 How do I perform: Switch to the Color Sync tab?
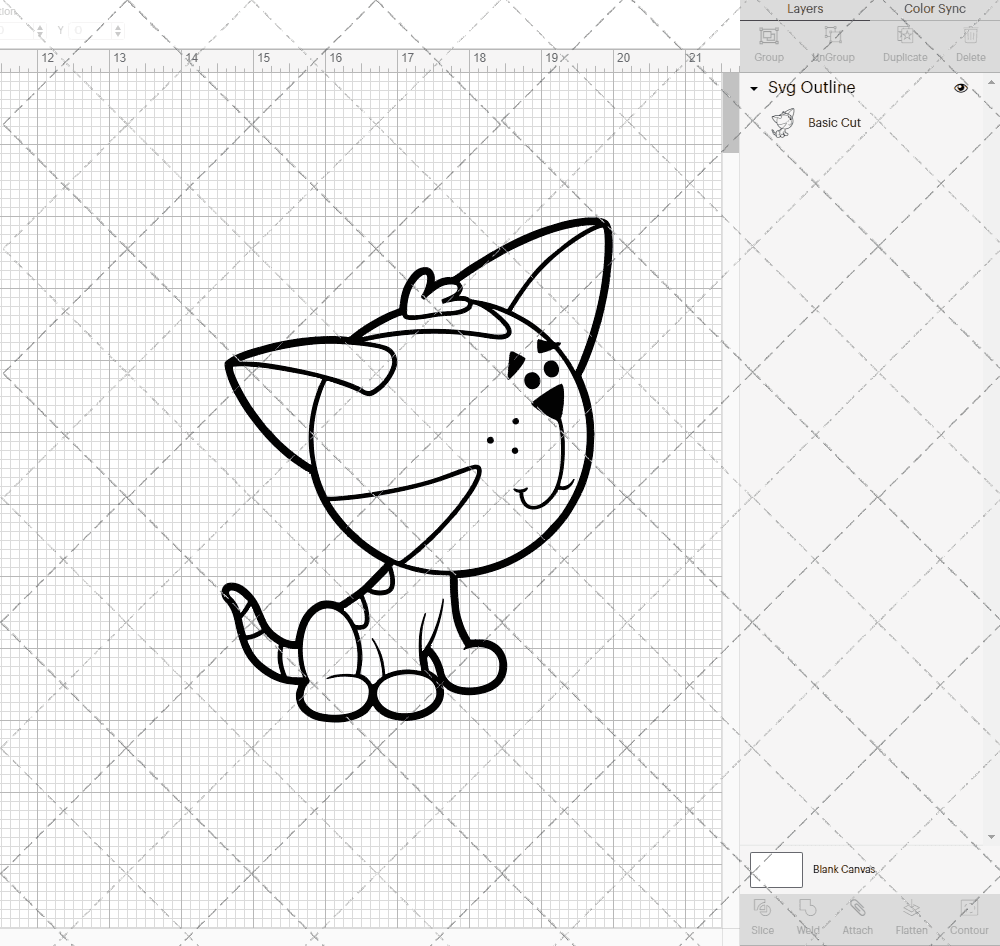934,9
